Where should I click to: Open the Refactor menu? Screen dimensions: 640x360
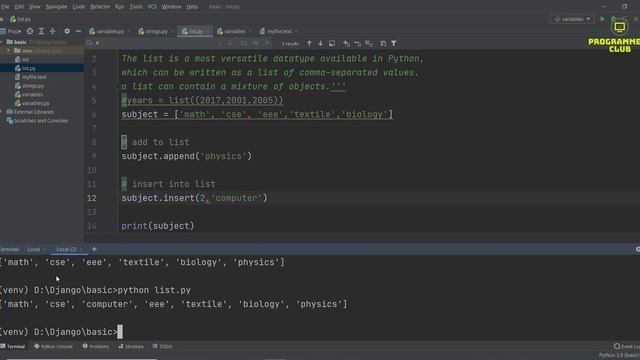coord(100,7)
